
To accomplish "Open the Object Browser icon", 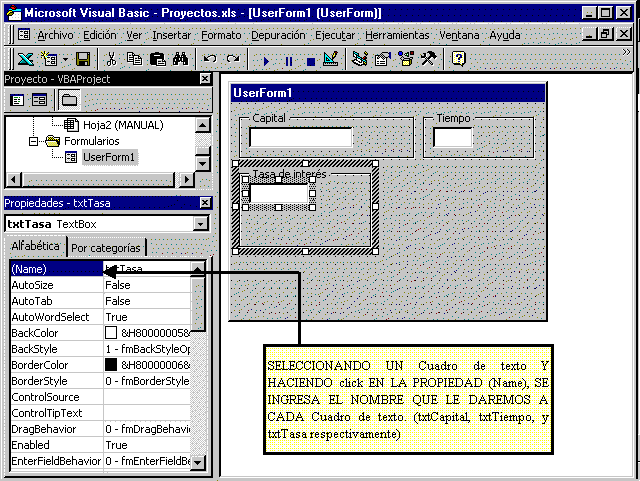I will 406,59.
